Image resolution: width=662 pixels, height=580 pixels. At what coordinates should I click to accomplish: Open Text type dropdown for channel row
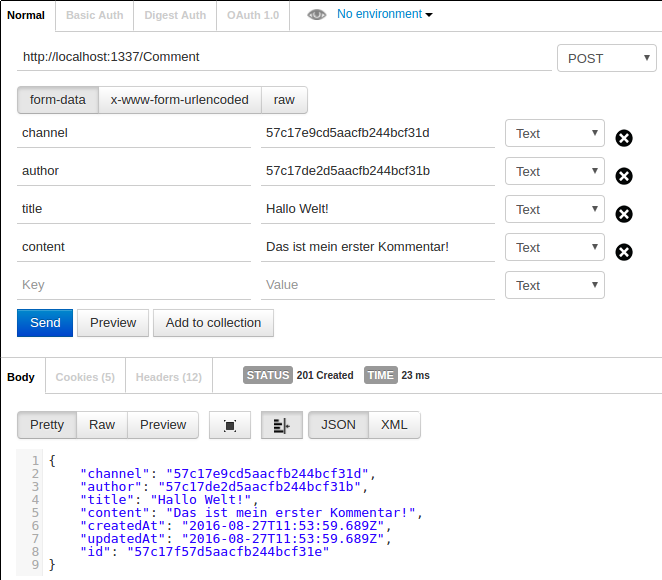pos(555,134)
